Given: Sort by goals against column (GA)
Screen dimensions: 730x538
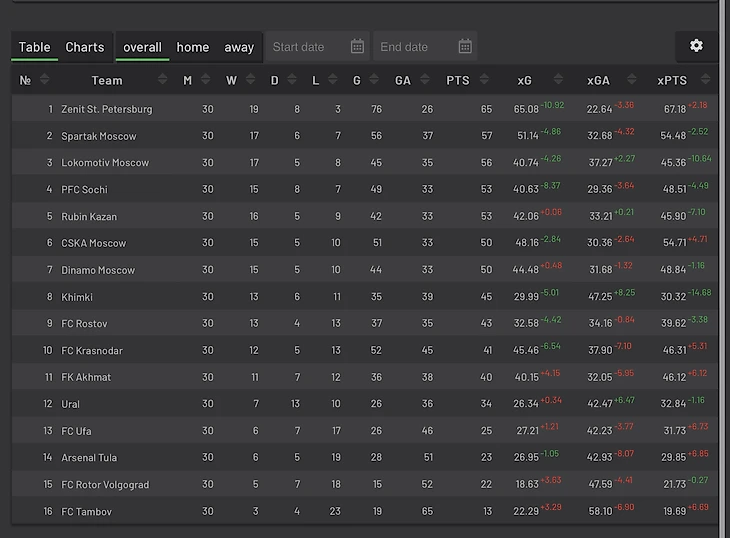Looking at the screenshot, I should tap(429, 80).
